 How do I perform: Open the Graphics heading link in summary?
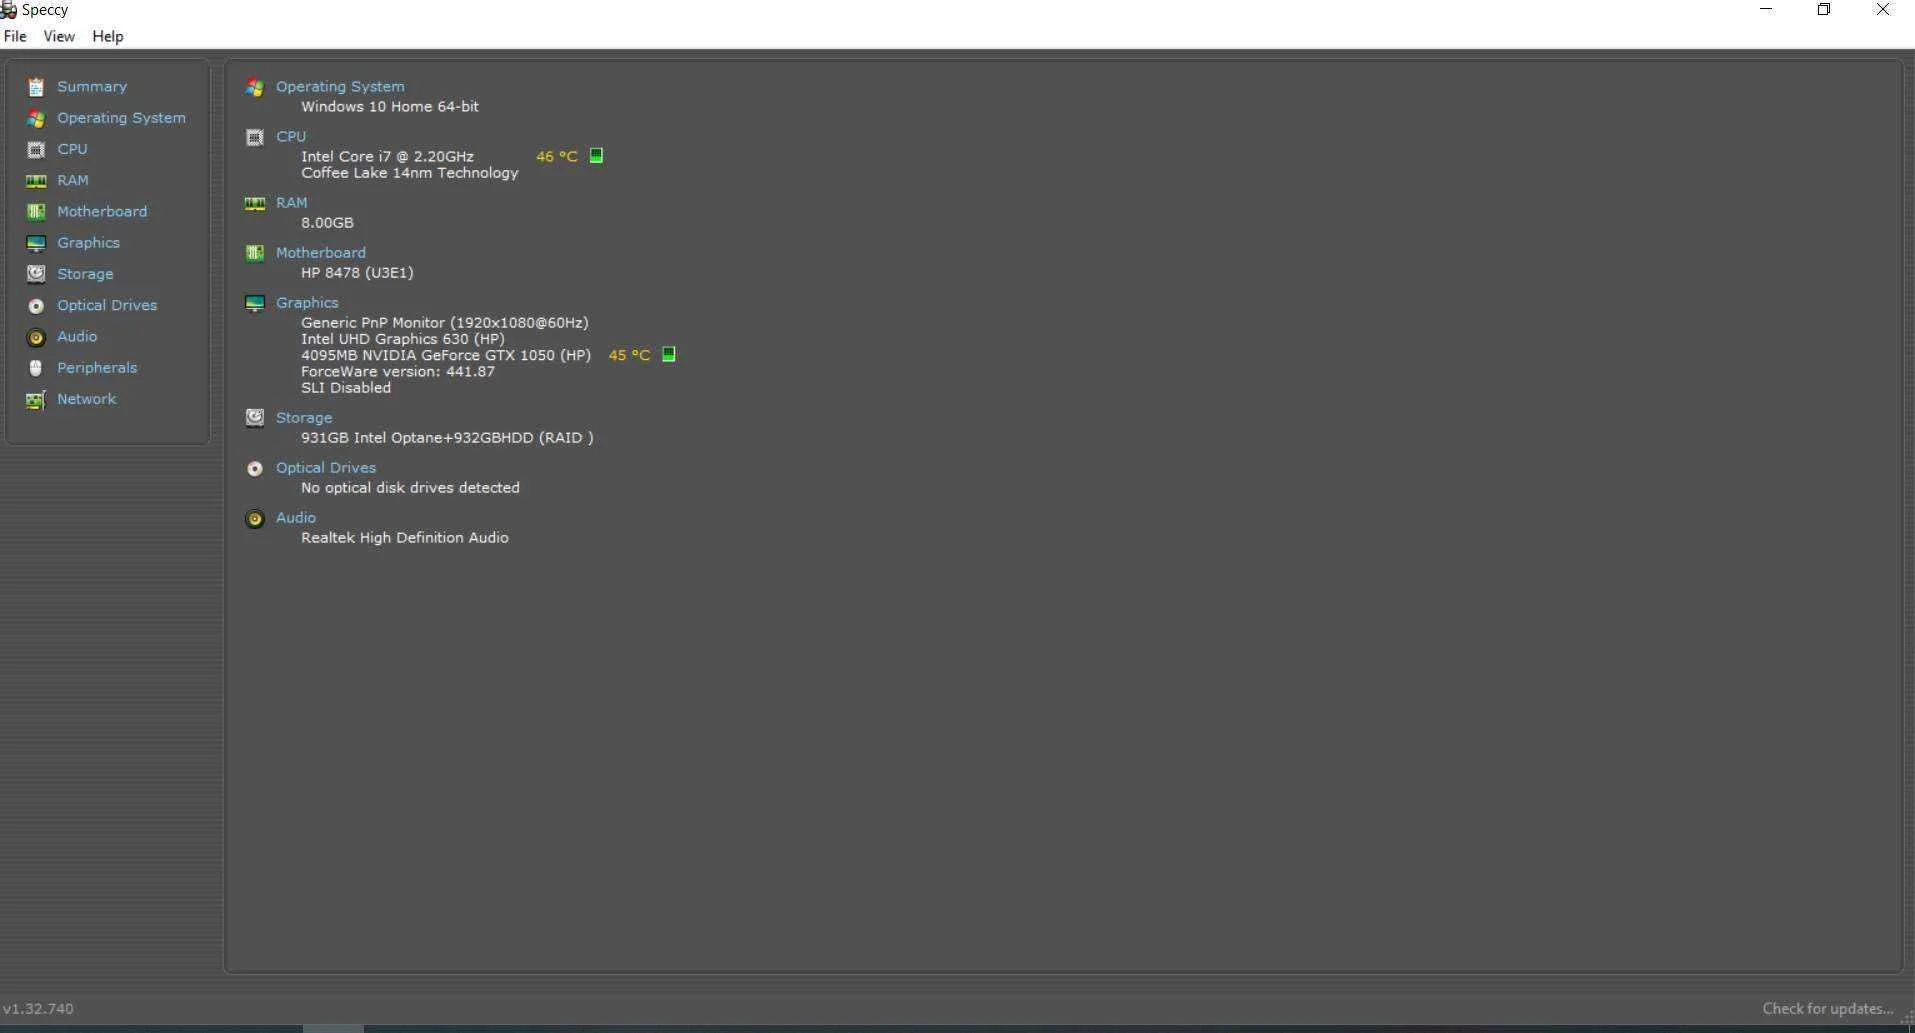[x=307, y=303]
